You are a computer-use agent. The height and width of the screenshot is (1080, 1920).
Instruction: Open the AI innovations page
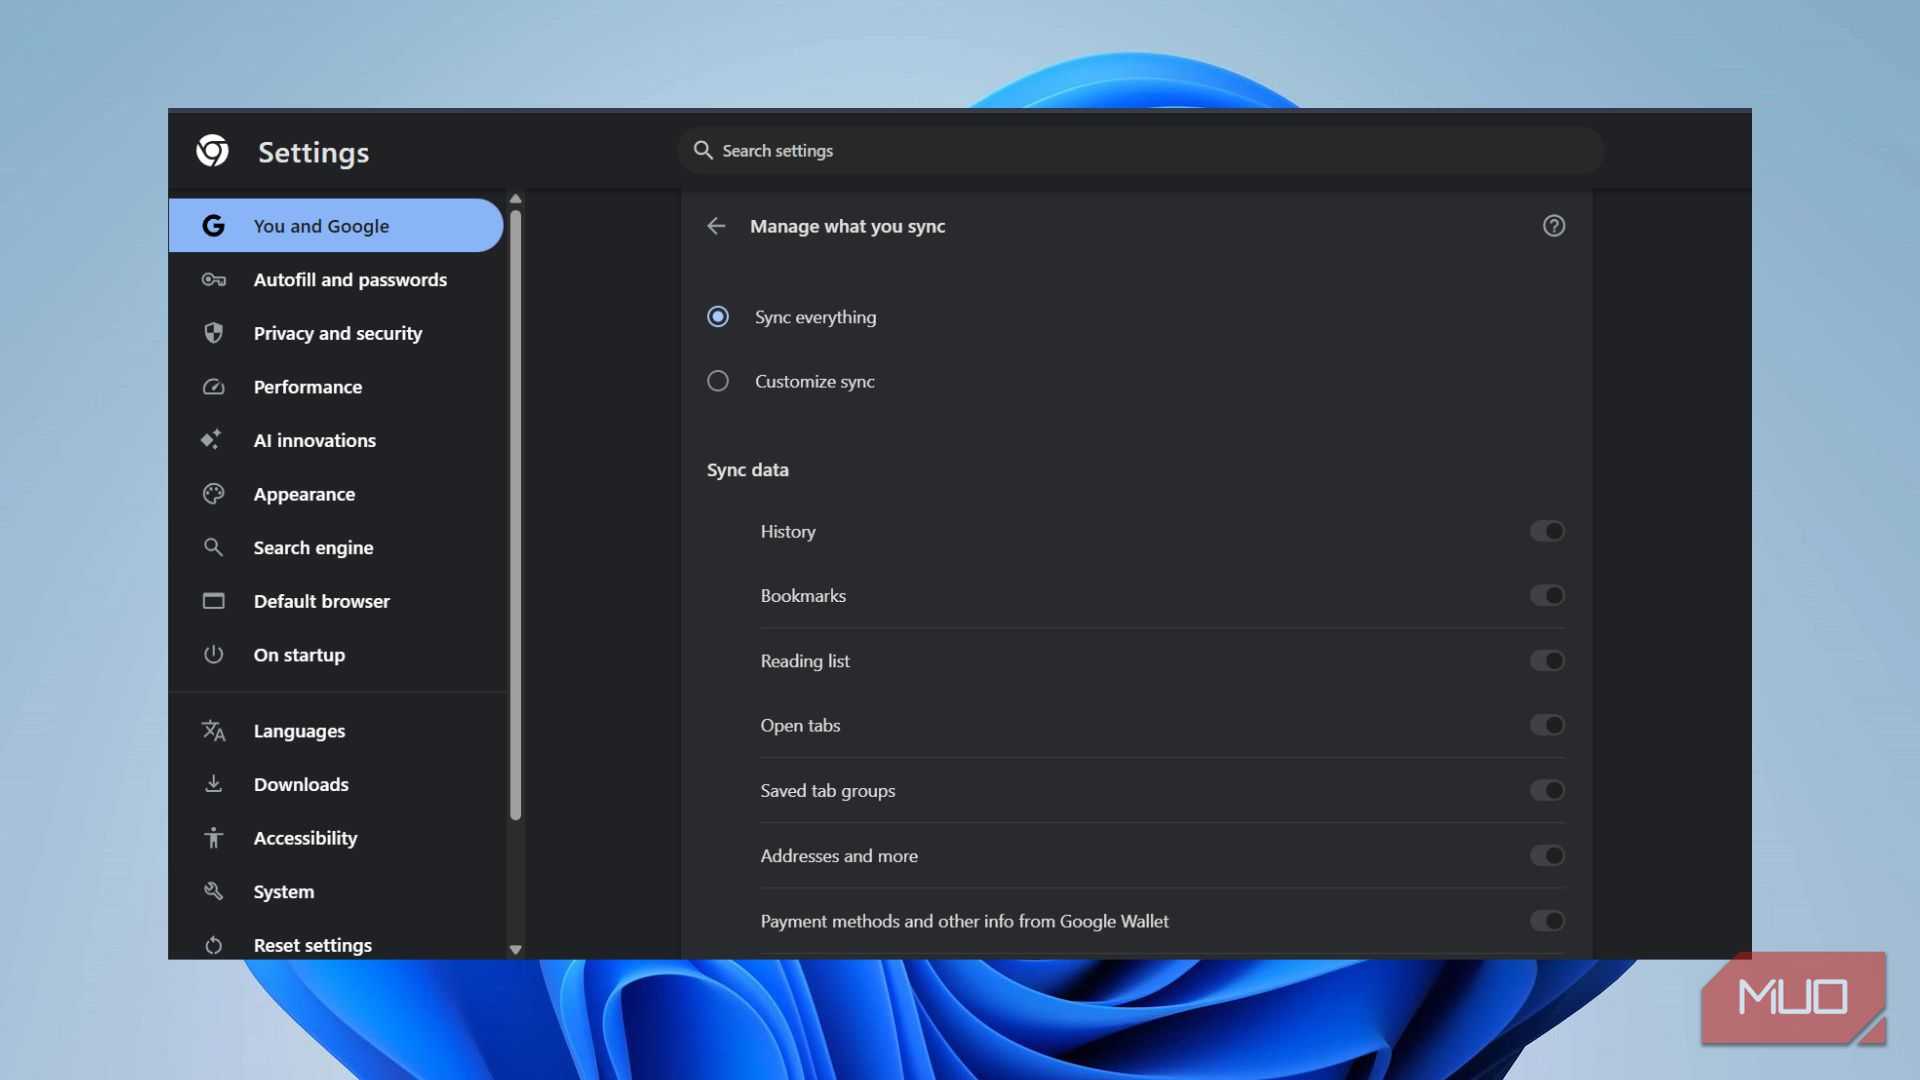(336, 440)
